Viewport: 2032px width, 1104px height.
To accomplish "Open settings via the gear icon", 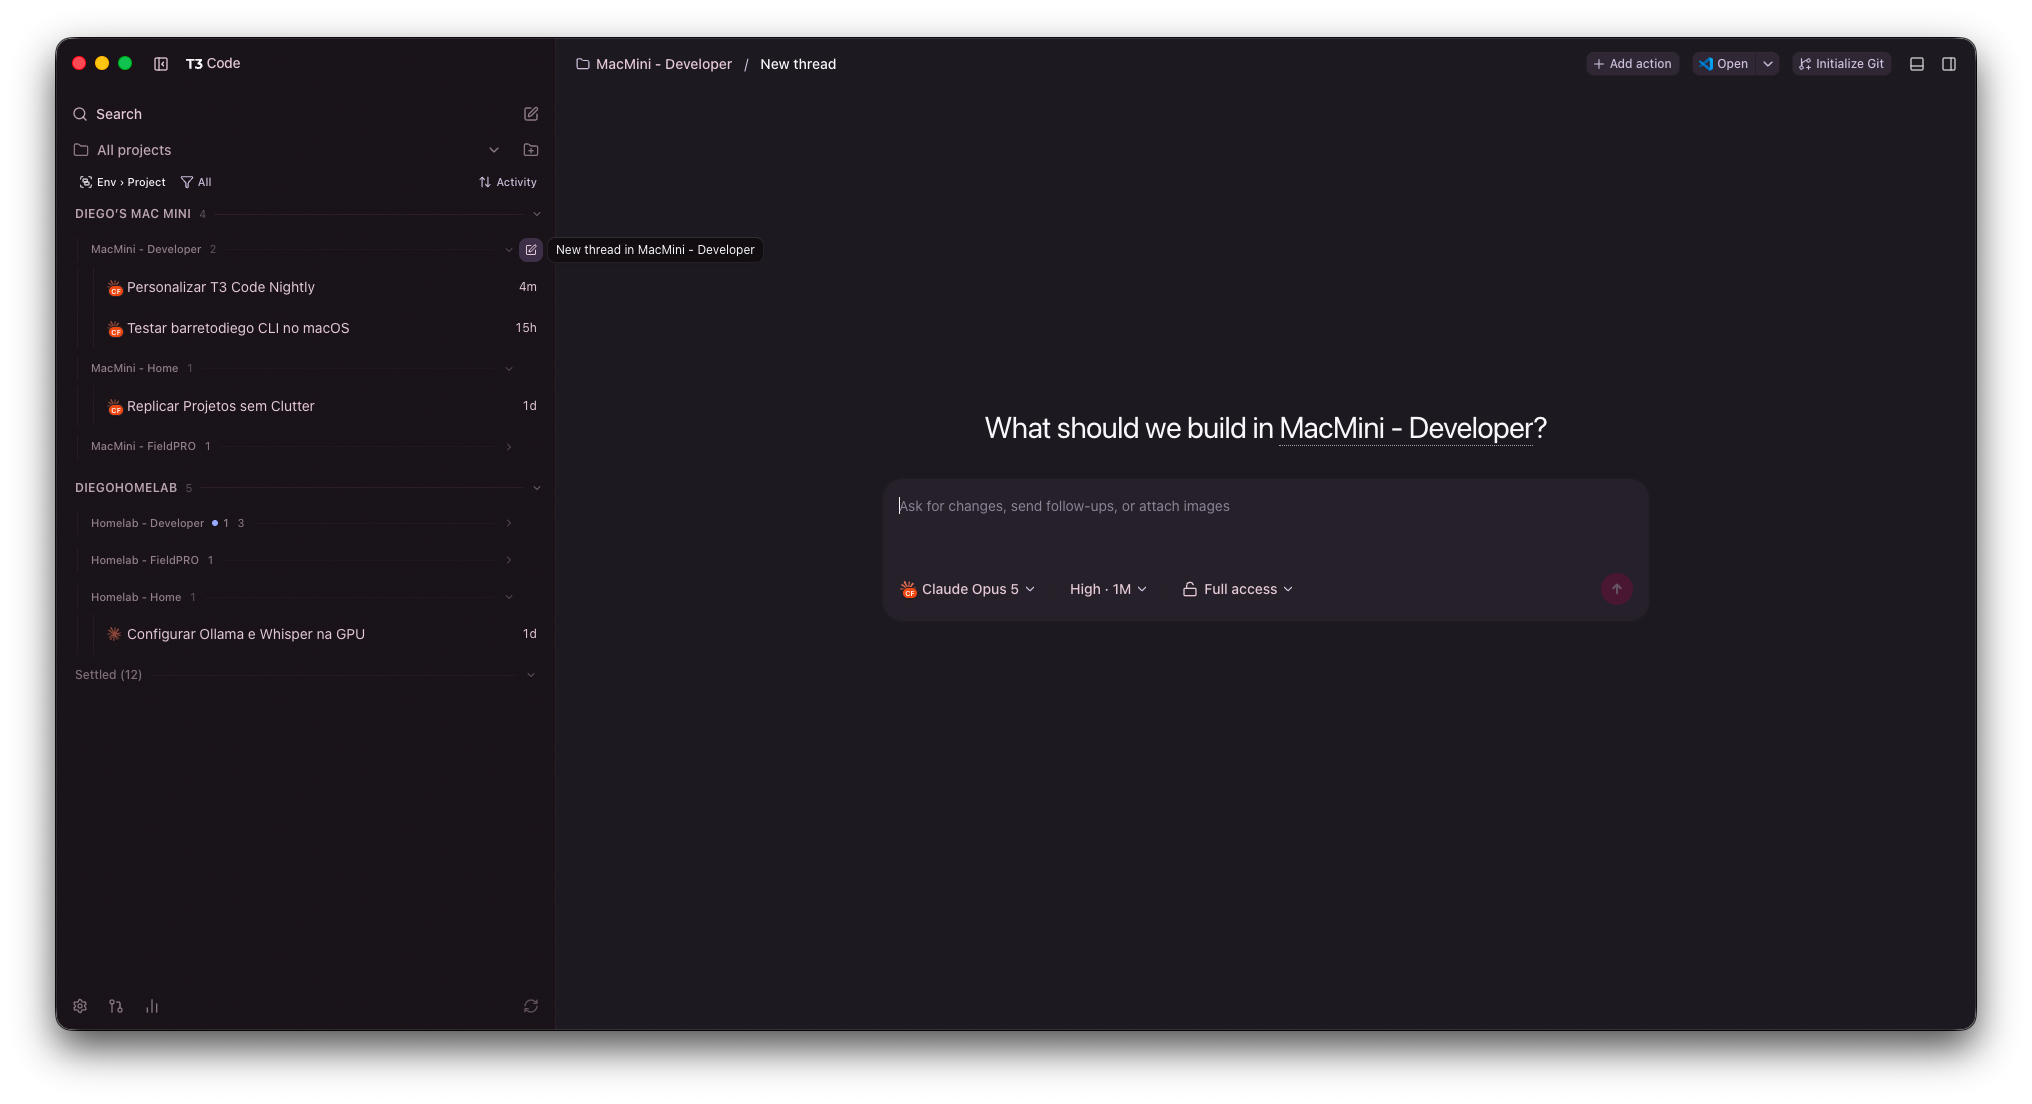I will [x=80, y=1006].
